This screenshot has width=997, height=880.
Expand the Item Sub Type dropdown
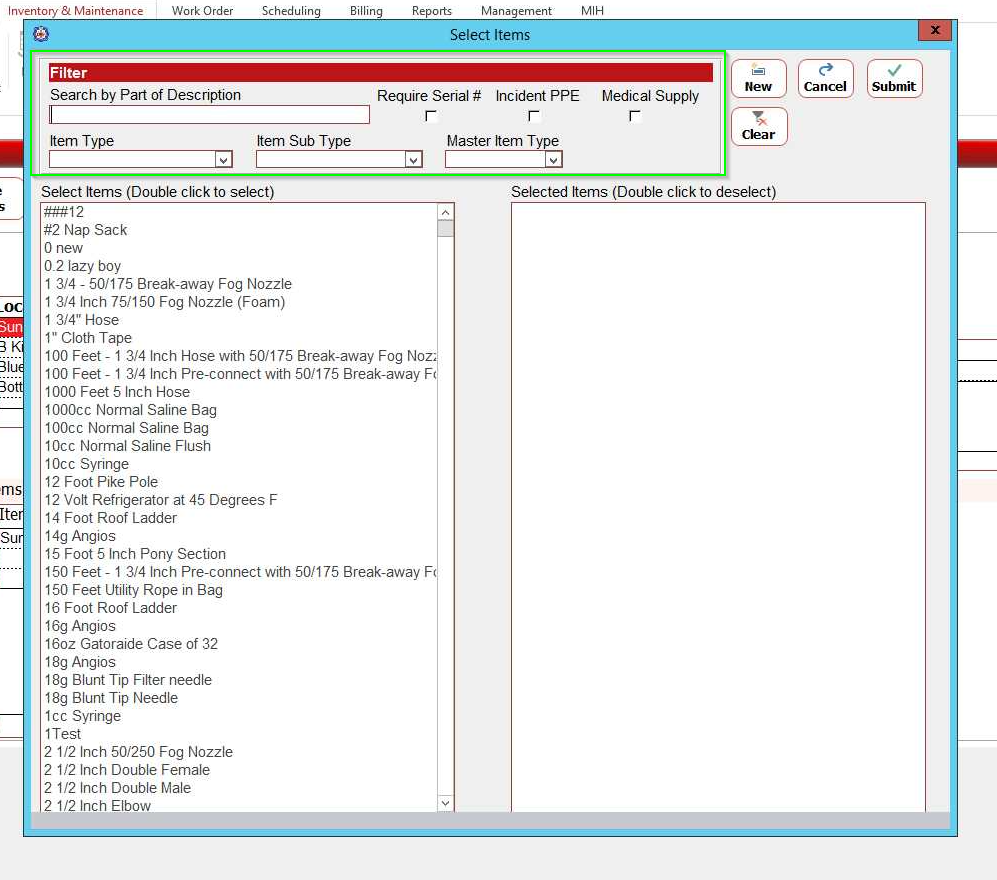[x=413, y=159]
